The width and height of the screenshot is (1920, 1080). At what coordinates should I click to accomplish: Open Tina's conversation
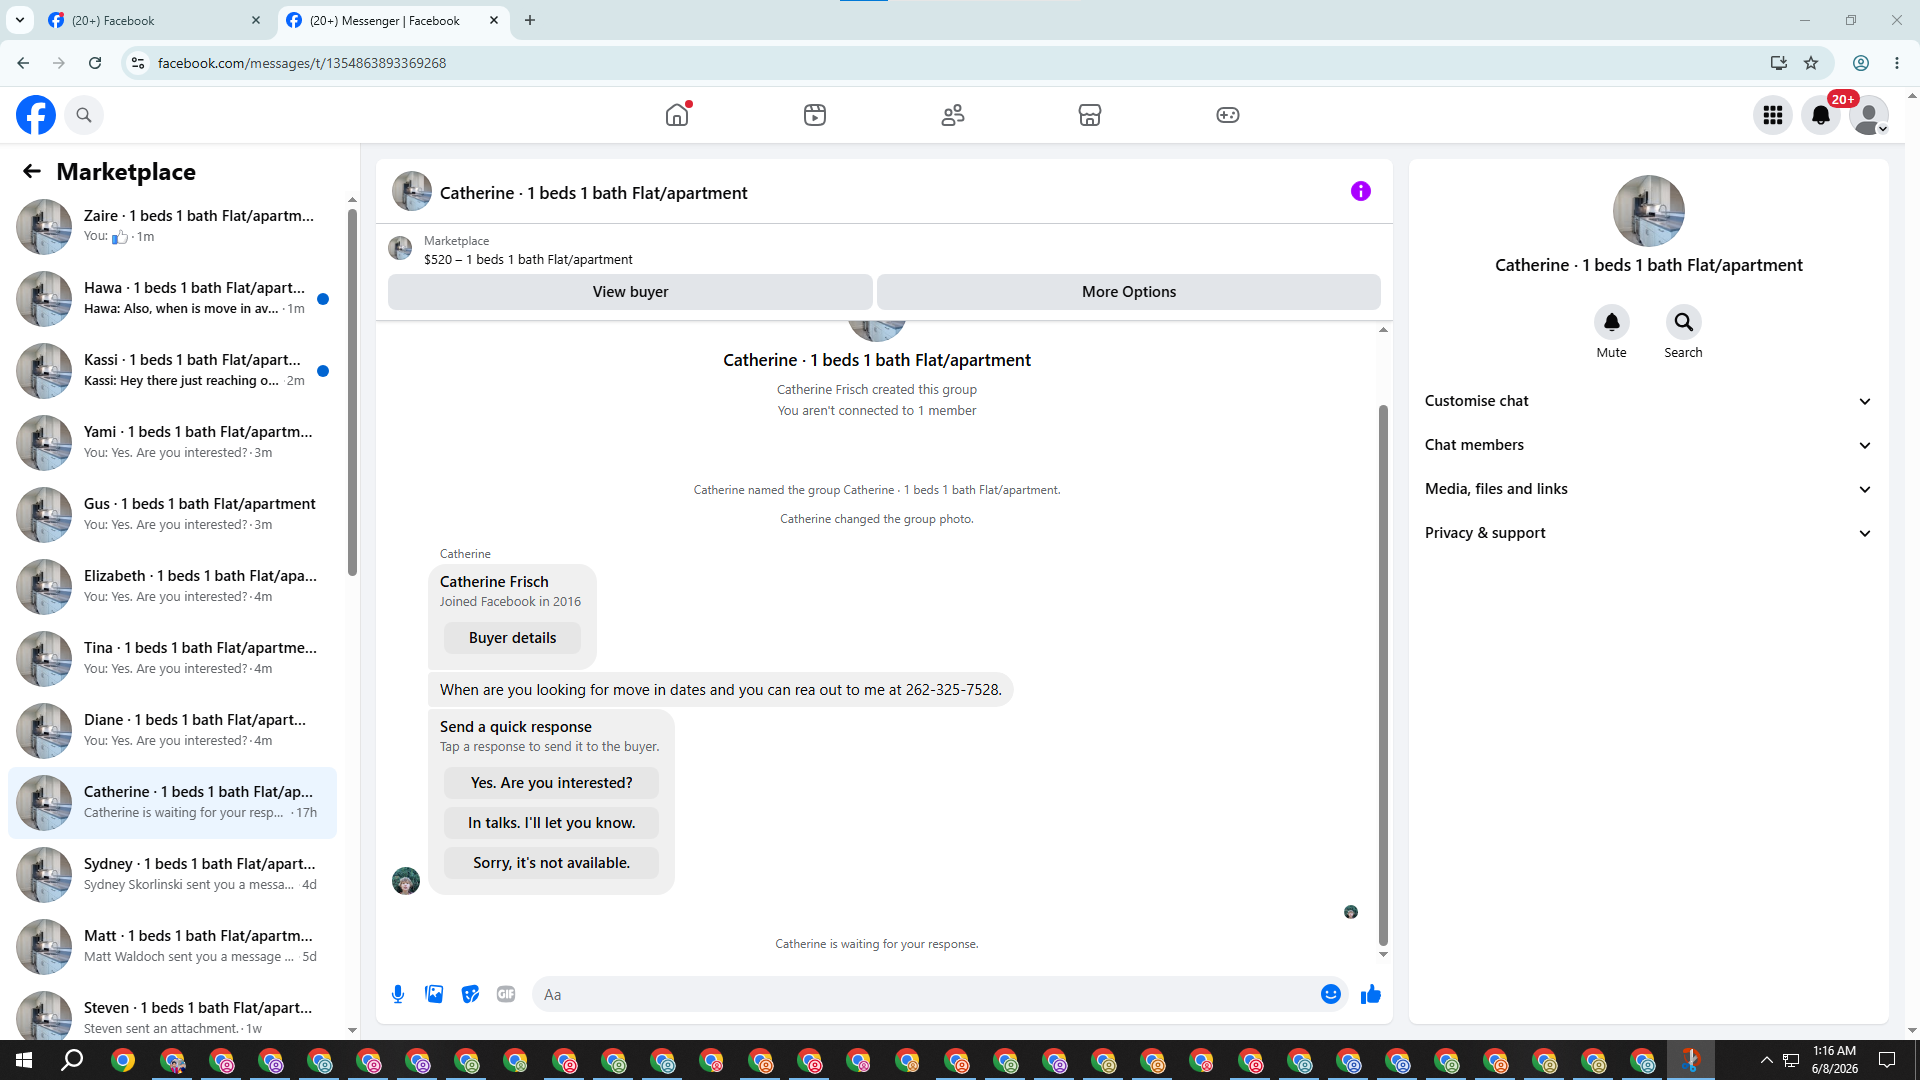tap(173, 658)
